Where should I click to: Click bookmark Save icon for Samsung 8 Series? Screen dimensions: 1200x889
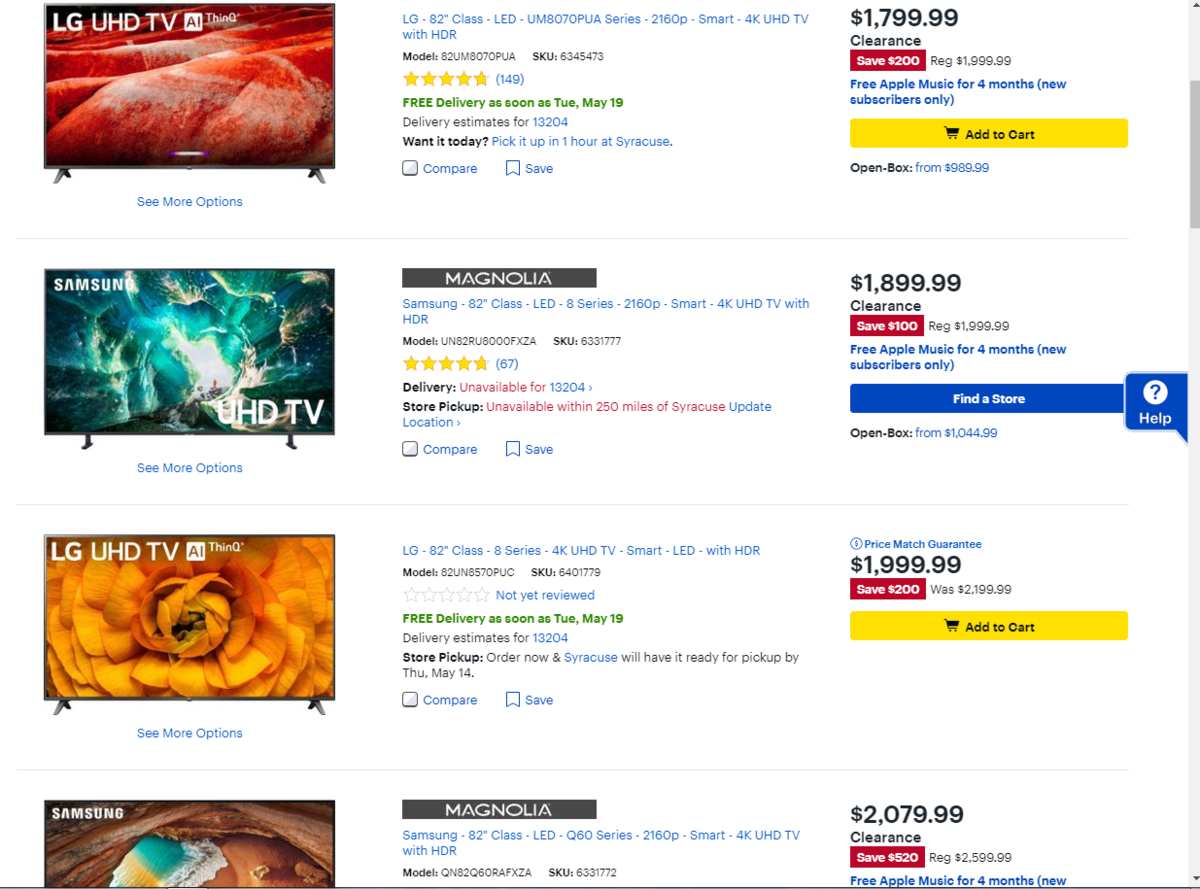pyautogui.click(x=512, y=449)
